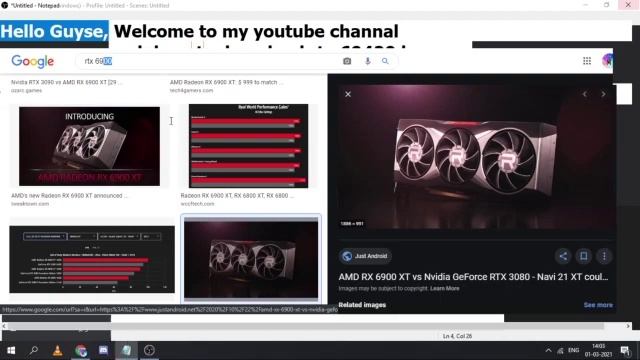Open the dark benchmark bar chart thumbnail

[x=92, y=259]
